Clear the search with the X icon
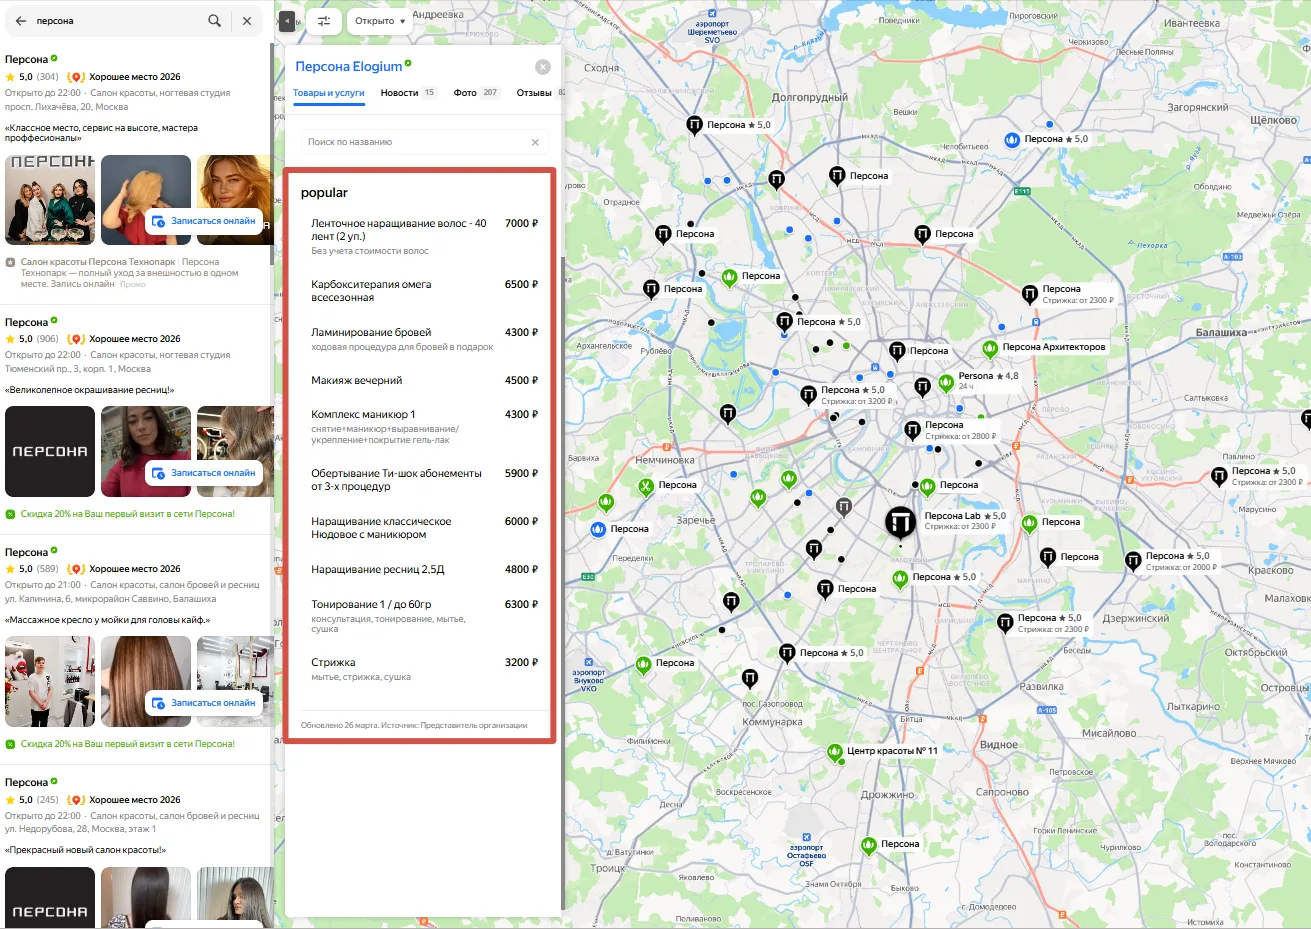 247,20
